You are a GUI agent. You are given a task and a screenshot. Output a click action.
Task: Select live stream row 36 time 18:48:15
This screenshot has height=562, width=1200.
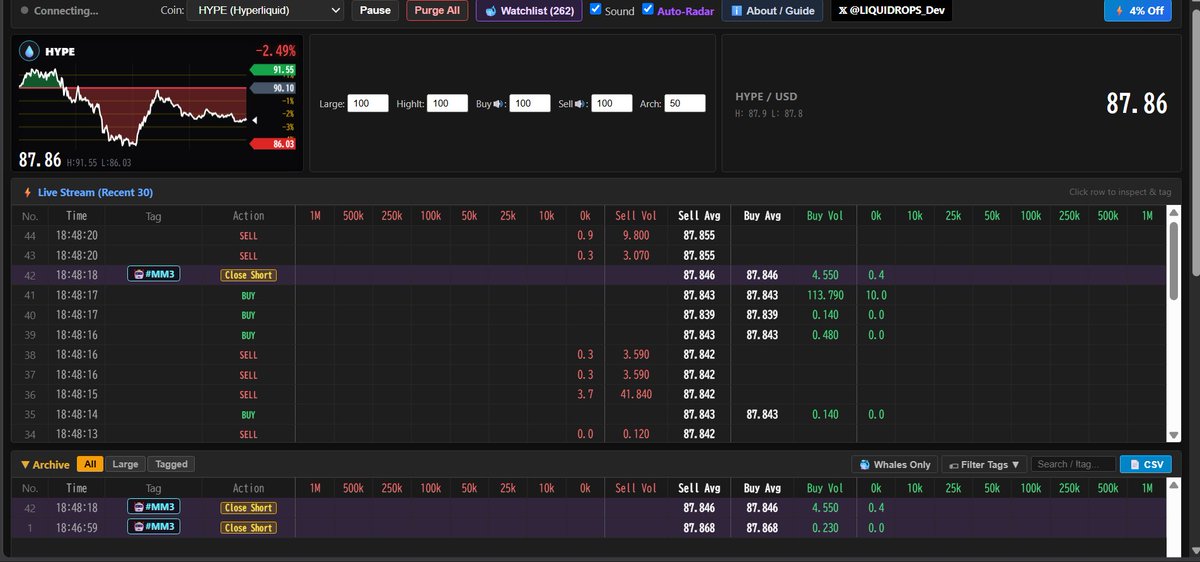pos(77,395)
